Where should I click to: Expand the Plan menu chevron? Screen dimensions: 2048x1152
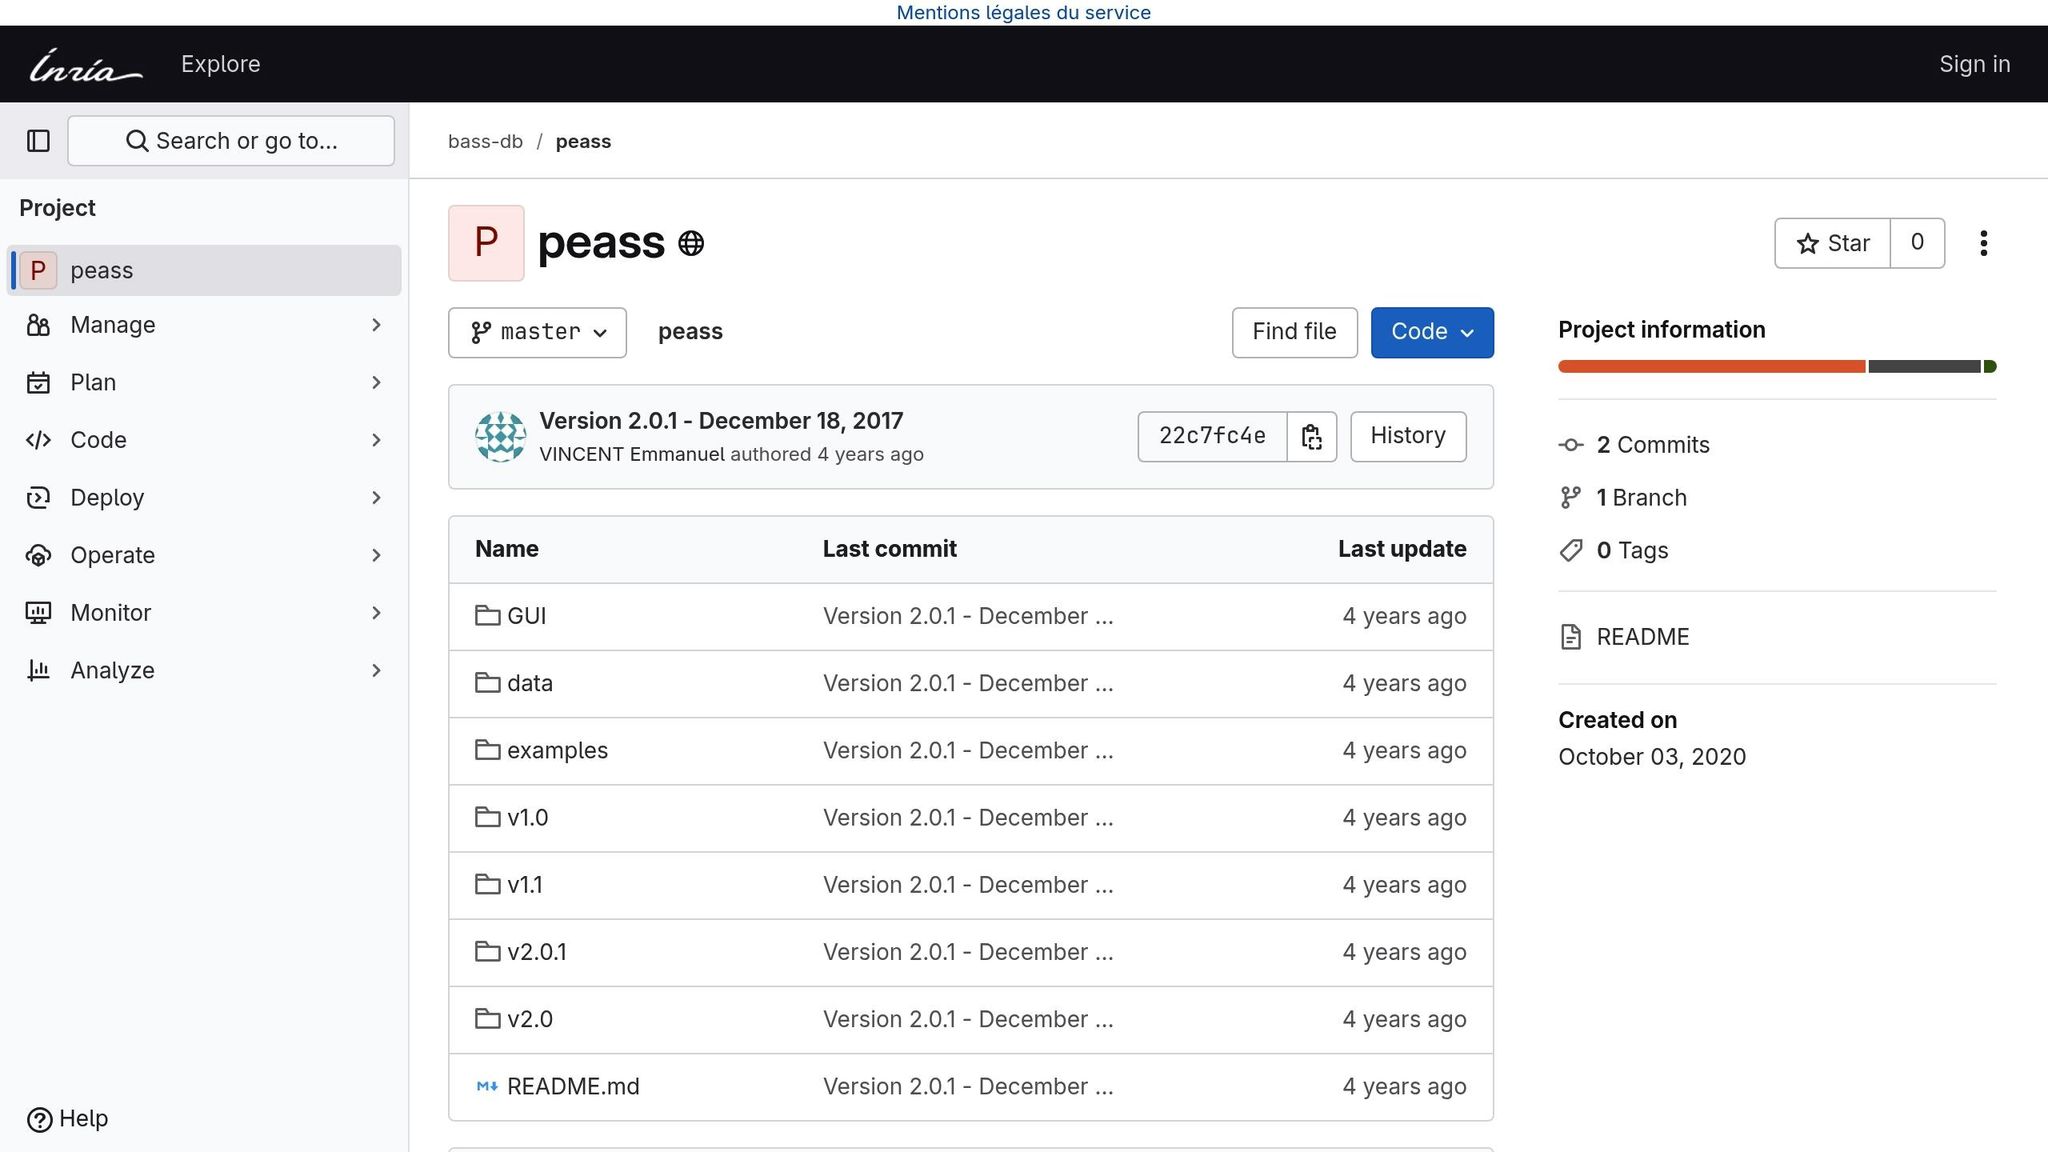(x=376, y=383)
